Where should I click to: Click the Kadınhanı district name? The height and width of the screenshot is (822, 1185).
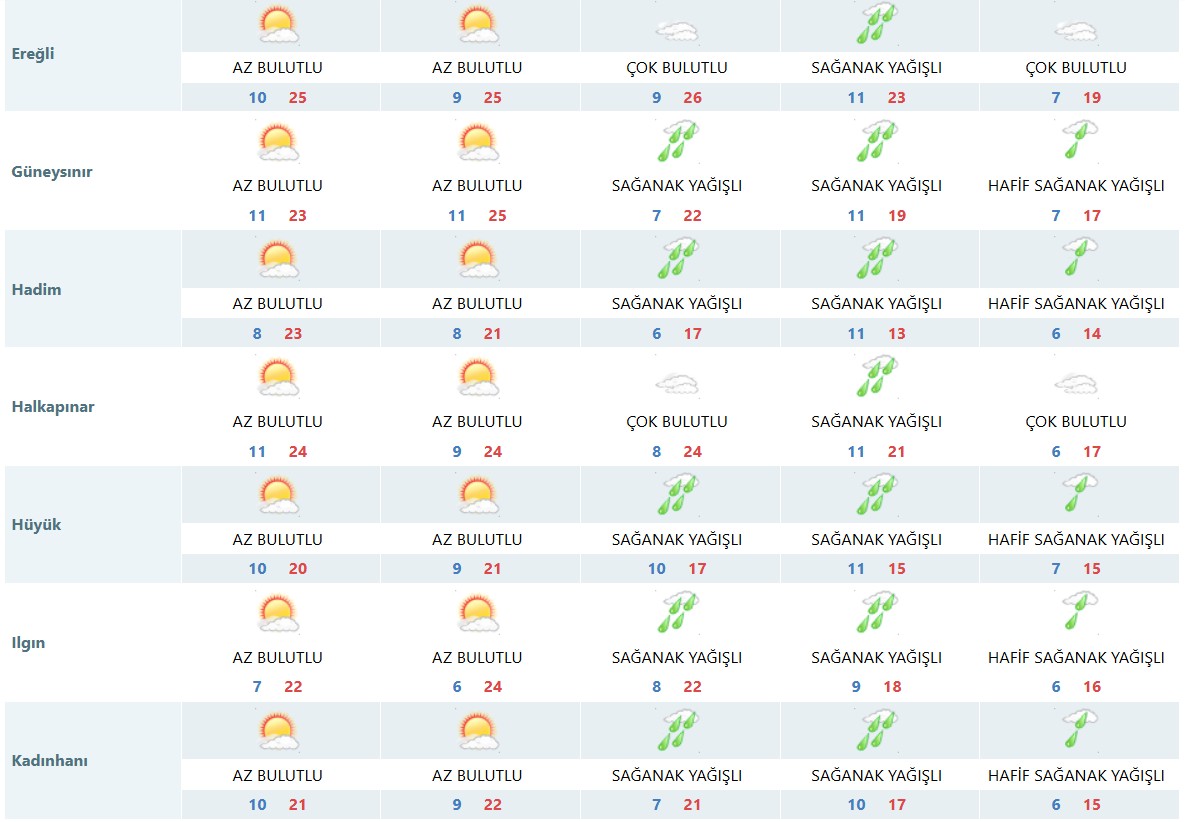pyautogui.click(x=50, y=761)
